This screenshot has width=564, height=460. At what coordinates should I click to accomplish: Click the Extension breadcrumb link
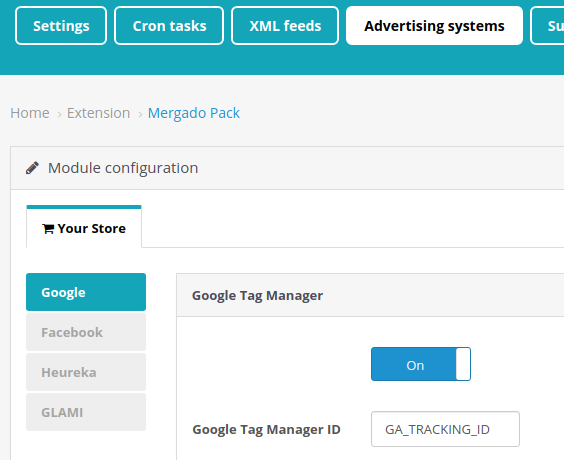click(99, 113)
